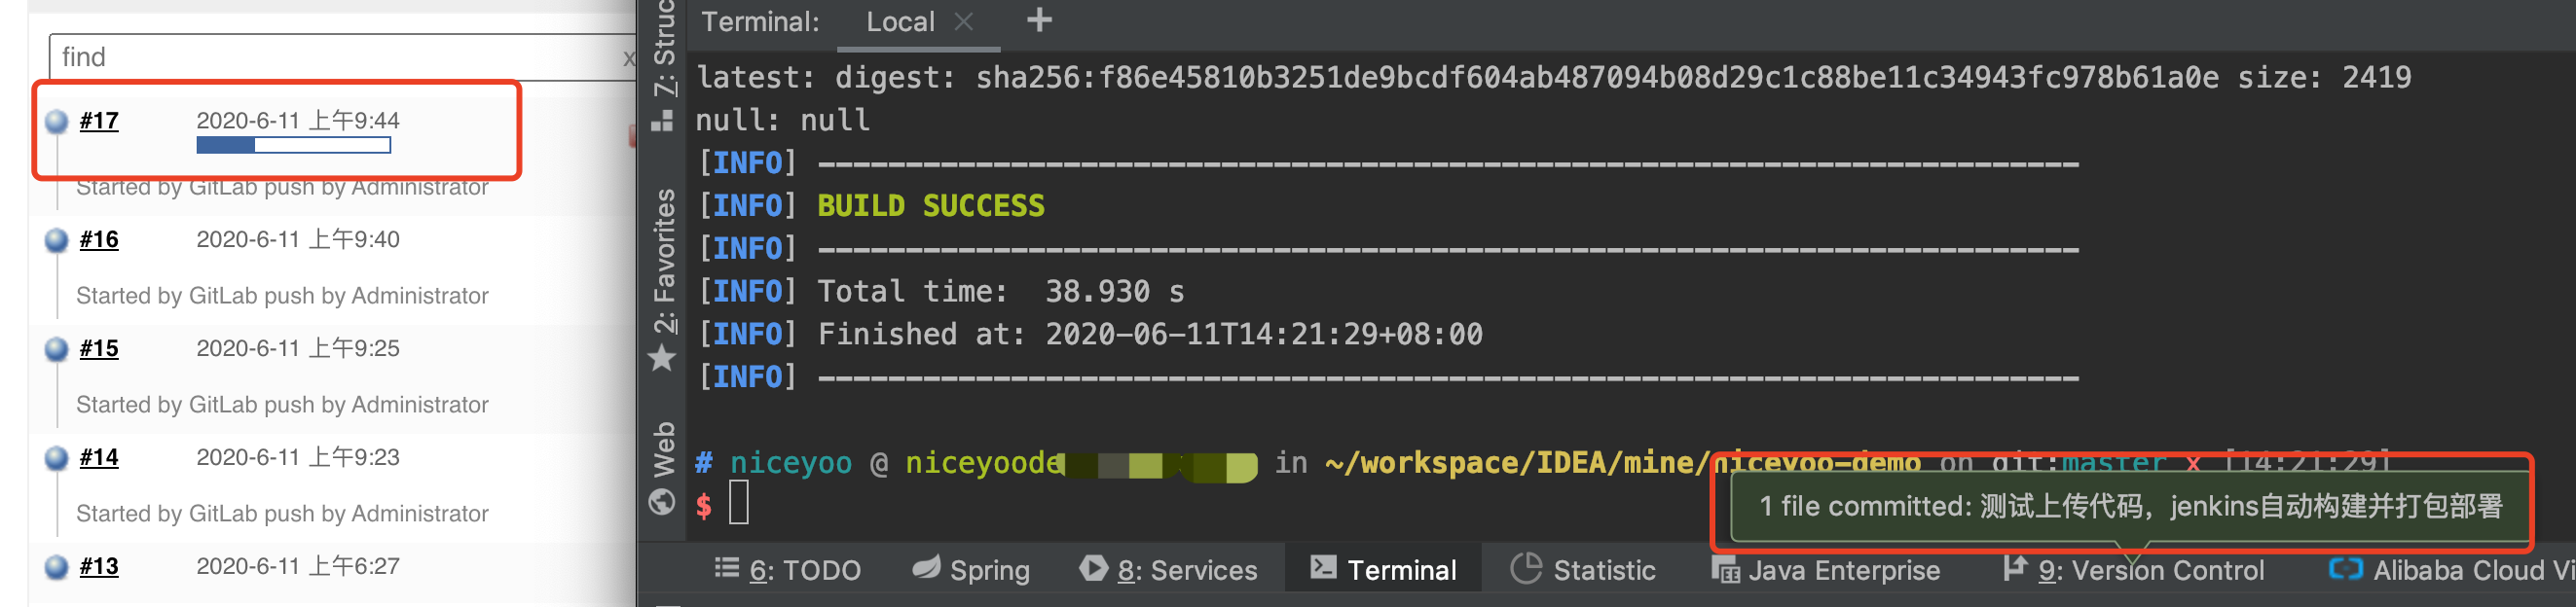Image resolution: width=2576 pixels, height=607 pixels.
Task: Open the Spring tool window
Action: coord(971,571)
